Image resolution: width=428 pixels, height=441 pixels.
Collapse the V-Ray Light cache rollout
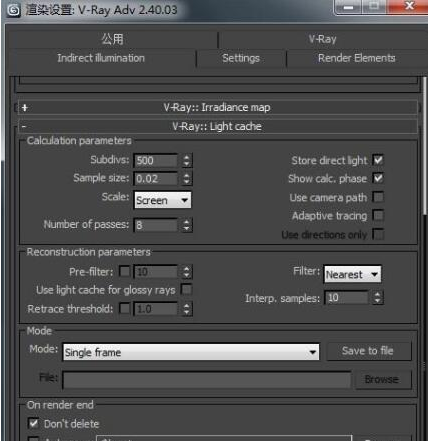217,126
